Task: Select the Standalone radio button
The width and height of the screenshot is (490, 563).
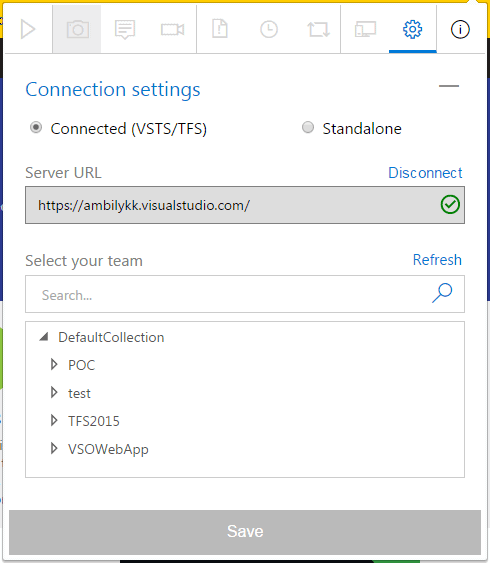Action: [308, 127]
